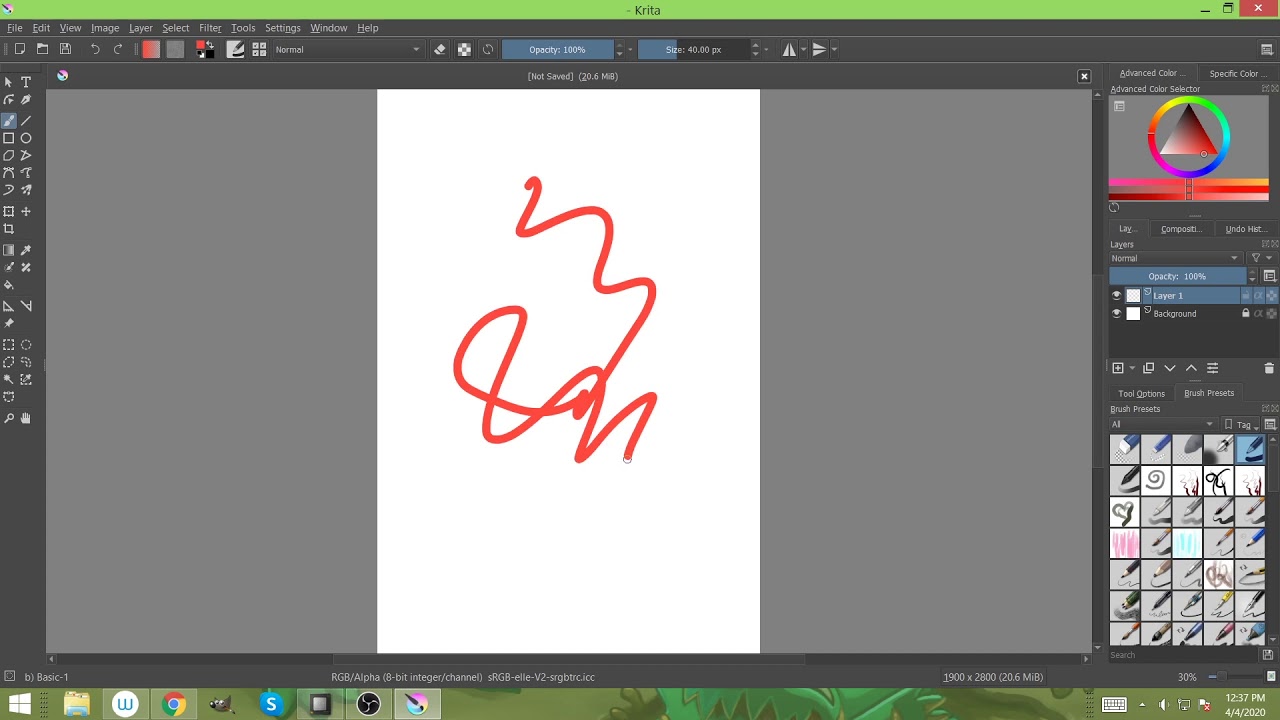Select the Rectangle shape tool
The width and height of the screenshot is (1280, 720).
tap(9, 138)
